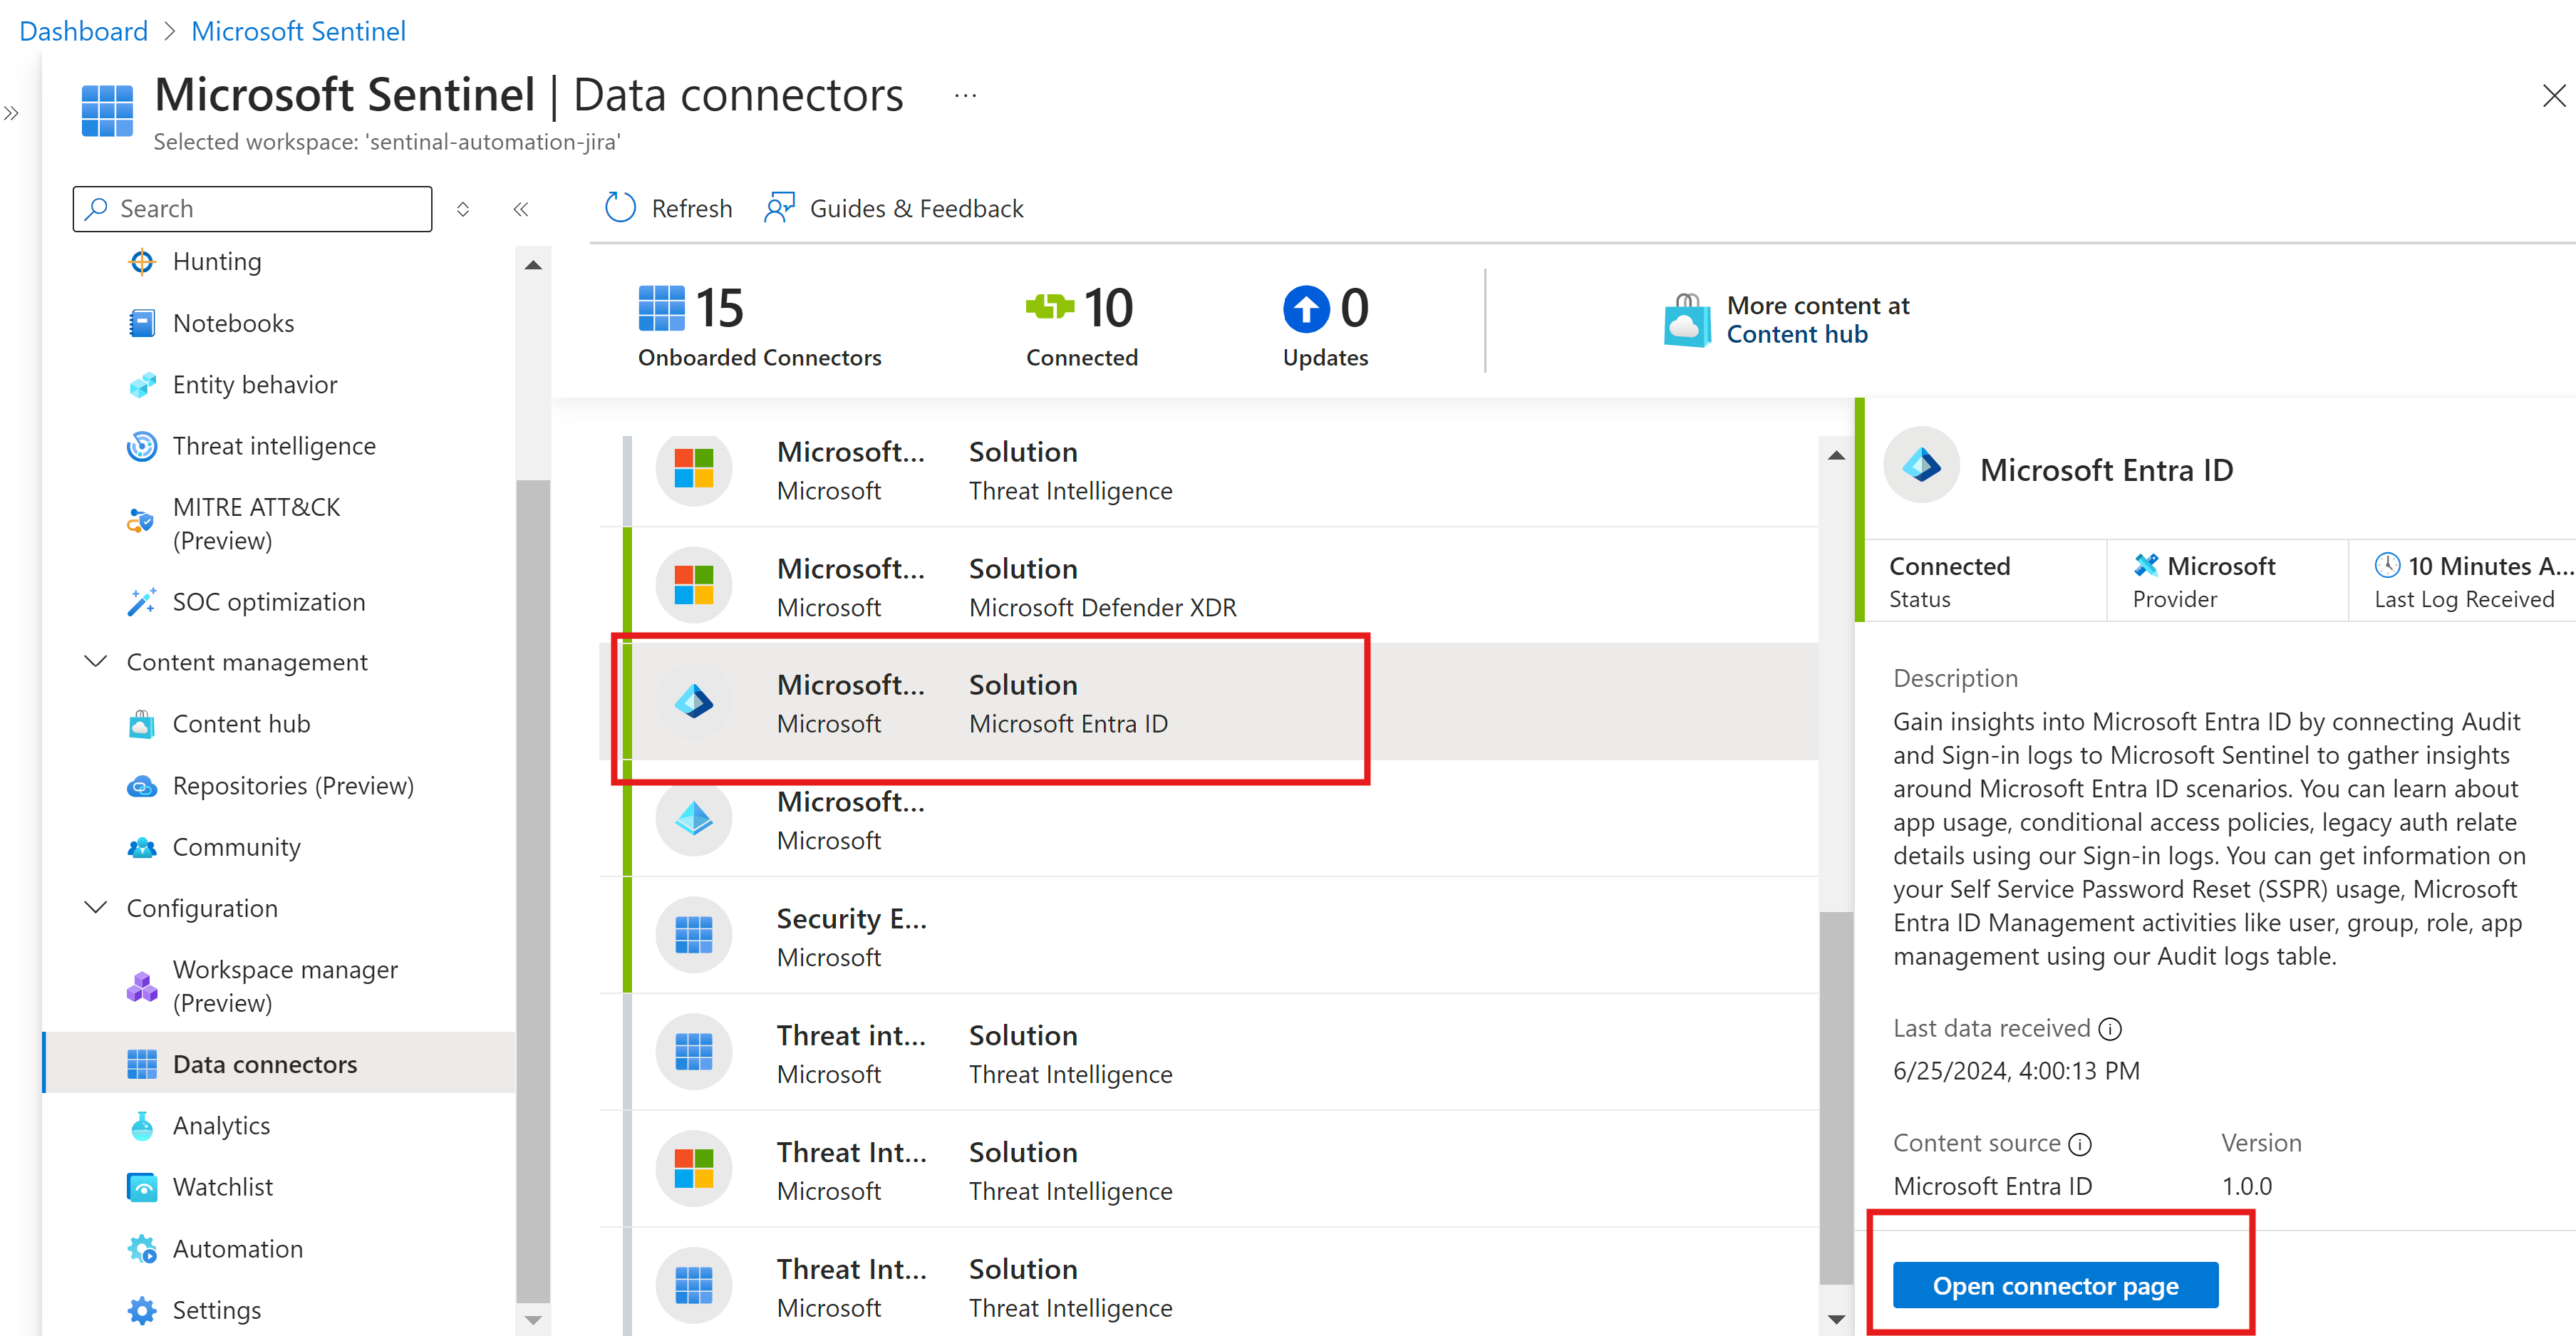Click the Entity behavior icon

click(142, 385)
